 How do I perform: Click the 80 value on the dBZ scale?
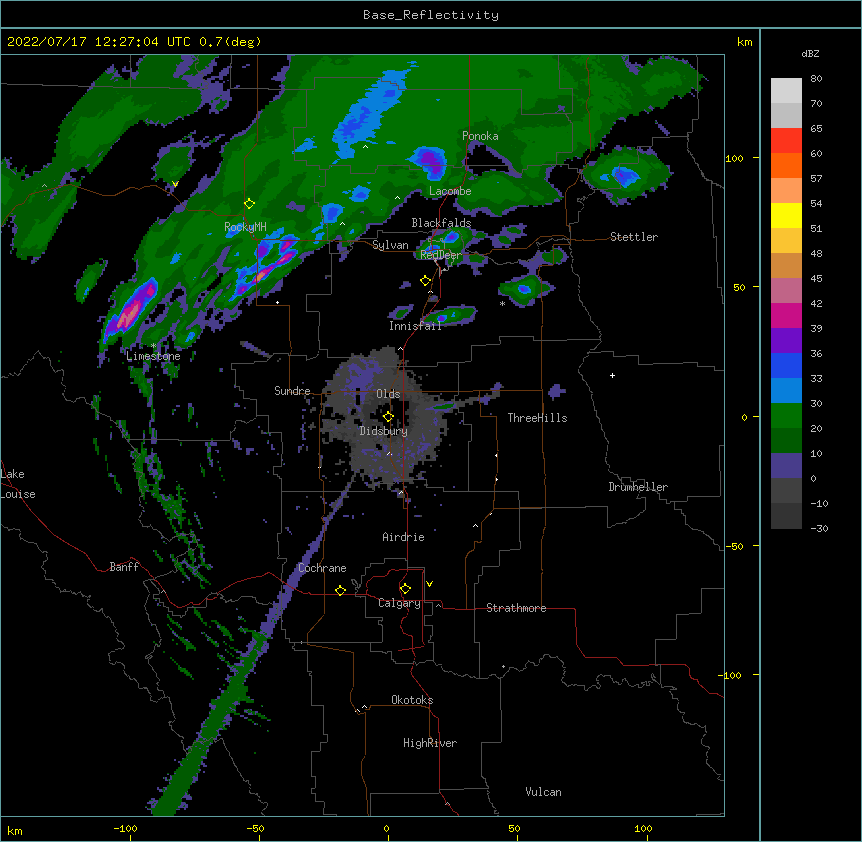pyautogui.click(x=816, y=79)
